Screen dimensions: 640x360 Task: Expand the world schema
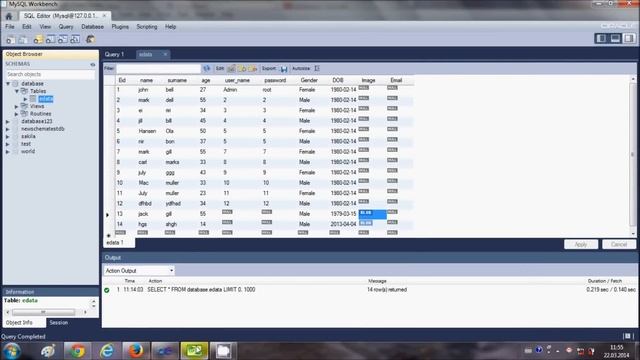[8, 152]
